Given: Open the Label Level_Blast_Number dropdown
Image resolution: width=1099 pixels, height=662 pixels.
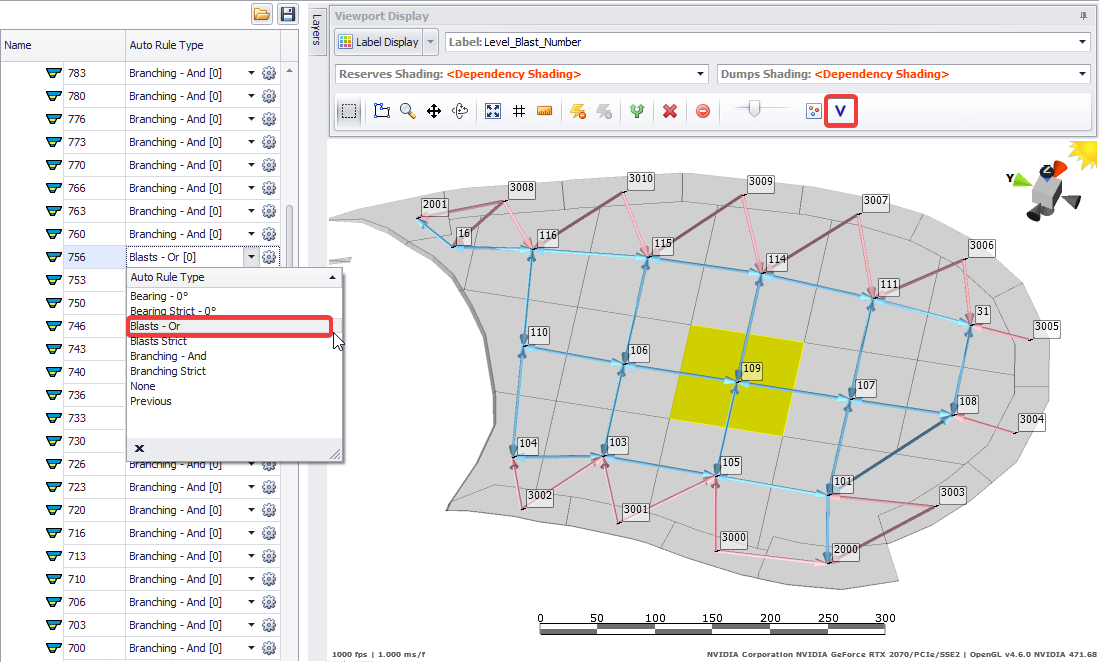Looking at the screenshot, I should coord(1083,42).
